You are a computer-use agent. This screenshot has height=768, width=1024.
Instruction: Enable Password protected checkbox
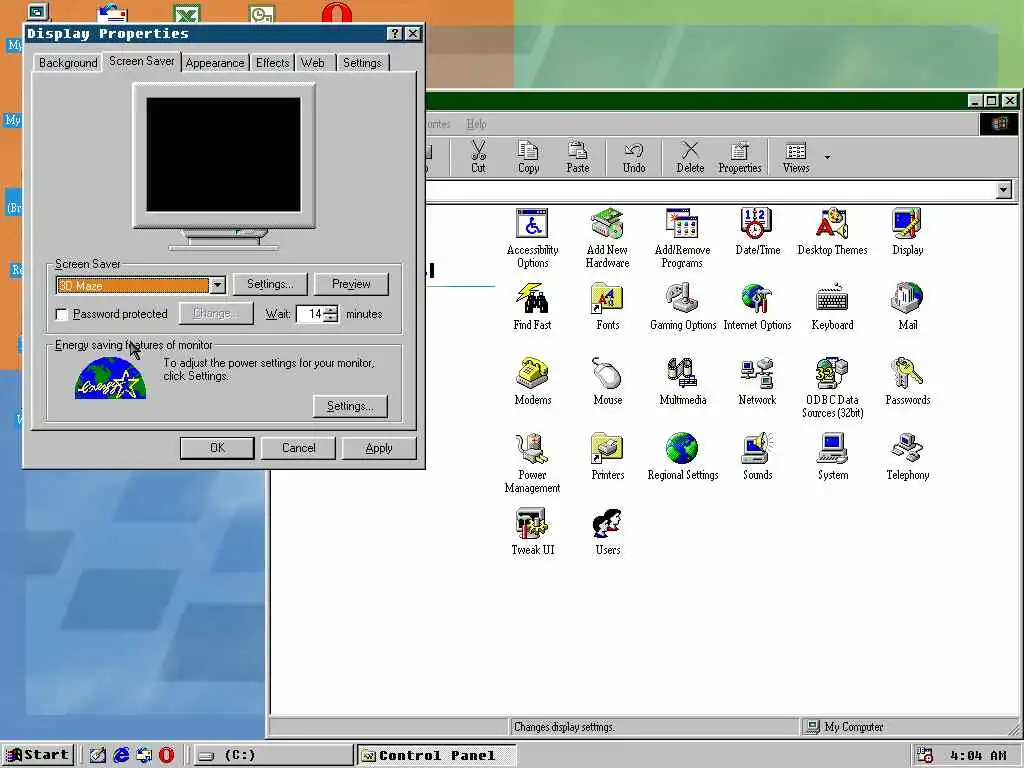[62, 315]
